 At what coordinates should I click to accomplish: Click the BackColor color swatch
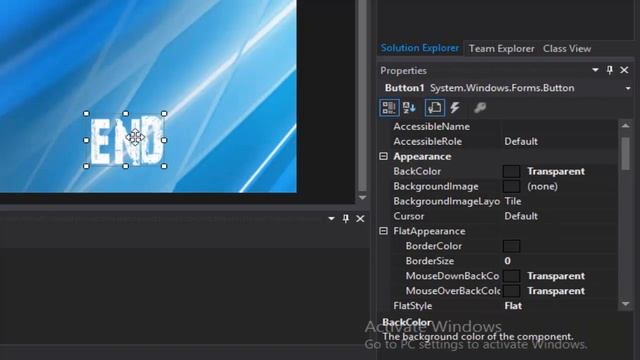coord(511,171)
